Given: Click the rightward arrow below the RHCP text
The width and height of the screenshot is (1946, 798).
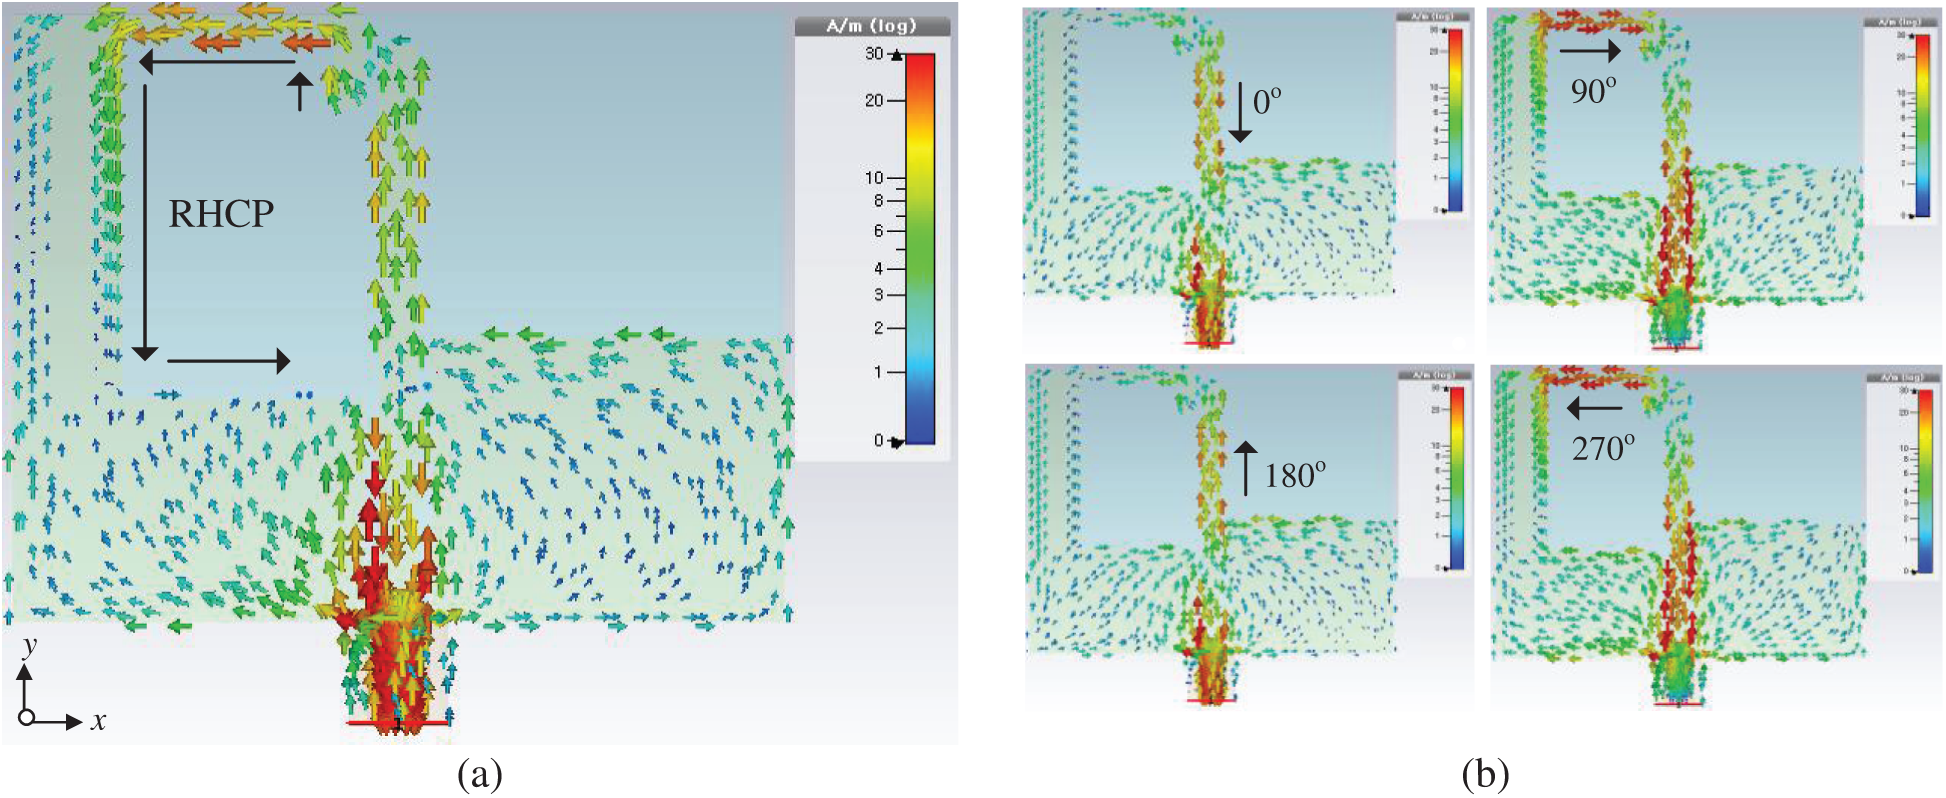Looking at the screenshot, I should [228, 360].
